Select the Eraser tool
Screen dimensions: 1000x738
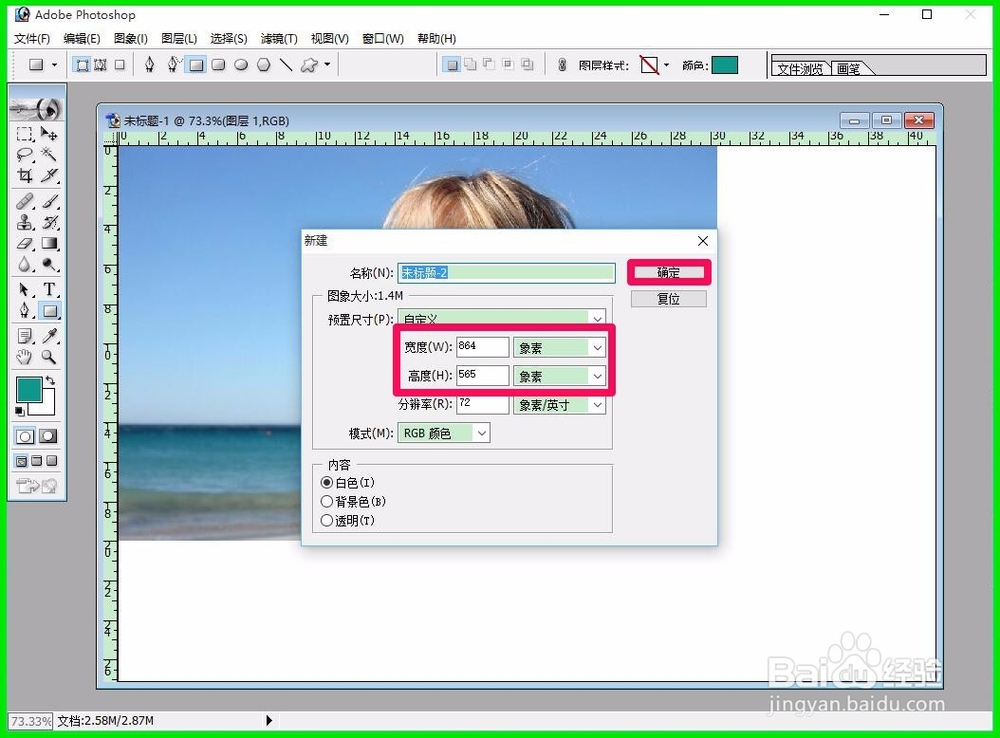24,243
